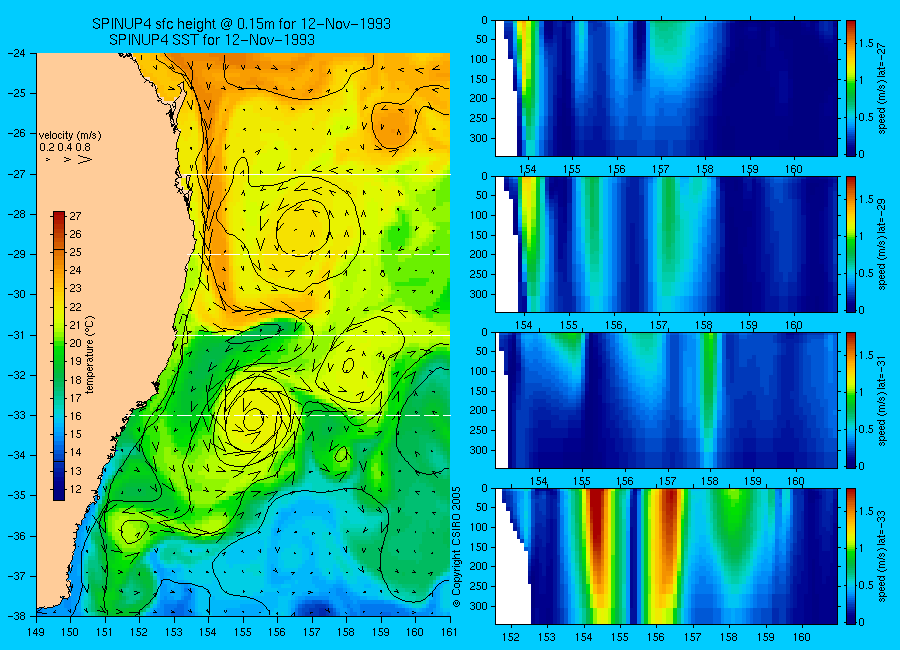Click the 150 depth tick on lat=-29 plot

479,235
